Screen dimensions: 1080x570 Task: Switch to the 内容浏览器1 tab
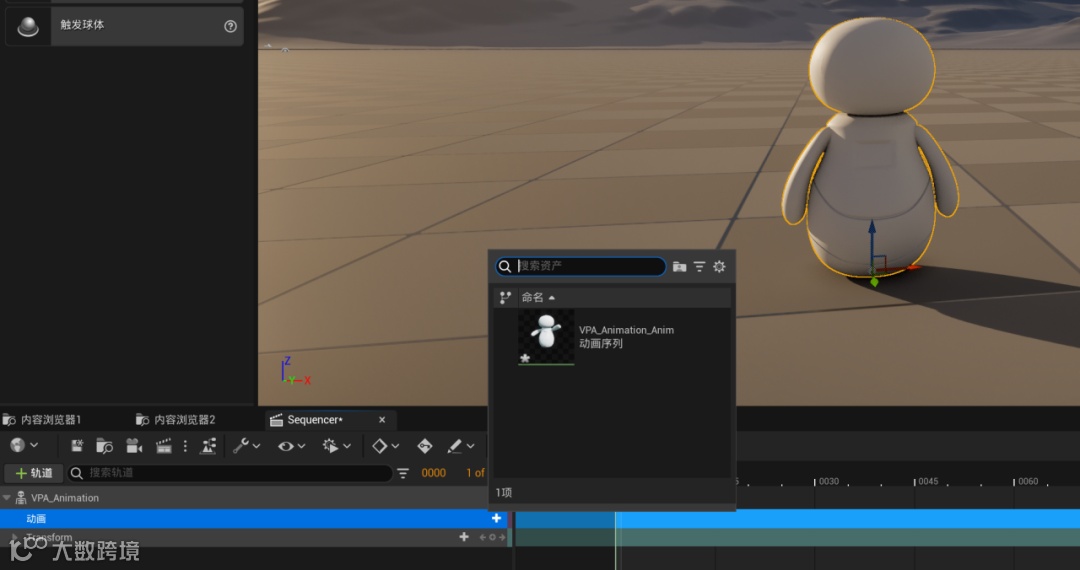(42, 420)
